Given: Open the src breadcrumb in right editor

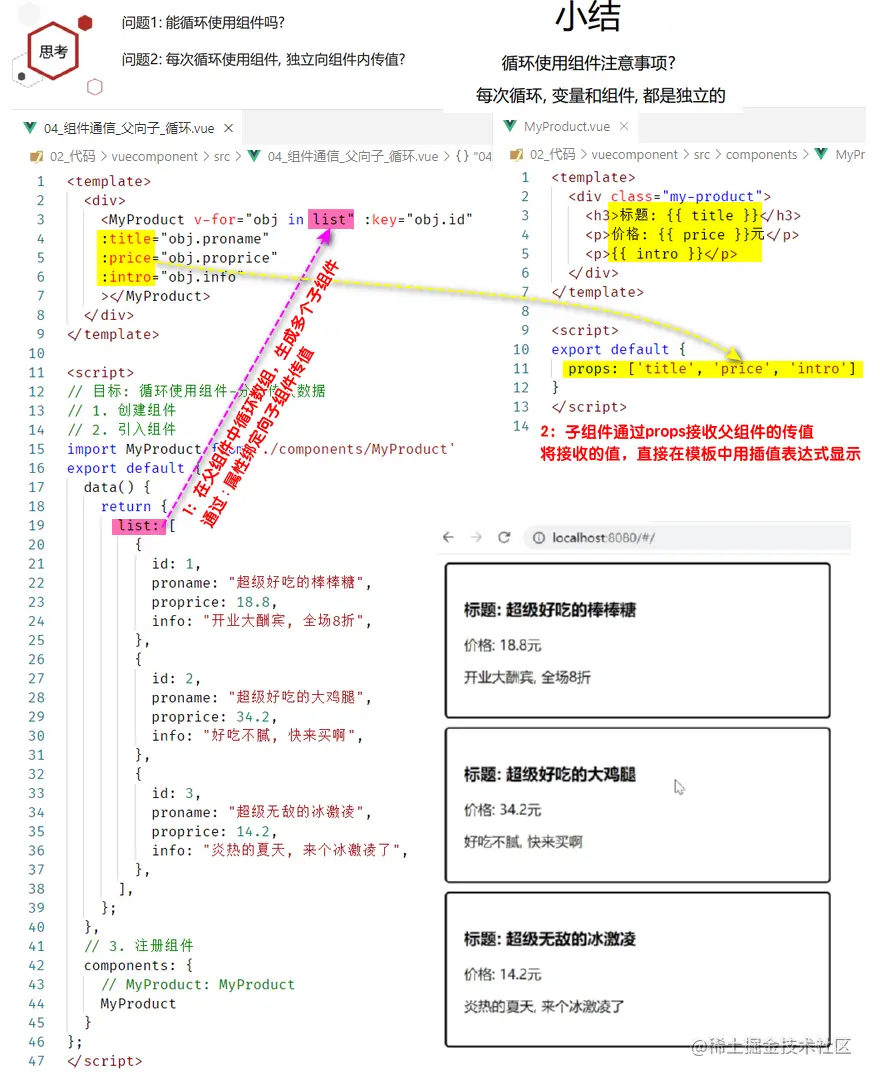Looking at the screenshot, I should (x=702, y=154).
